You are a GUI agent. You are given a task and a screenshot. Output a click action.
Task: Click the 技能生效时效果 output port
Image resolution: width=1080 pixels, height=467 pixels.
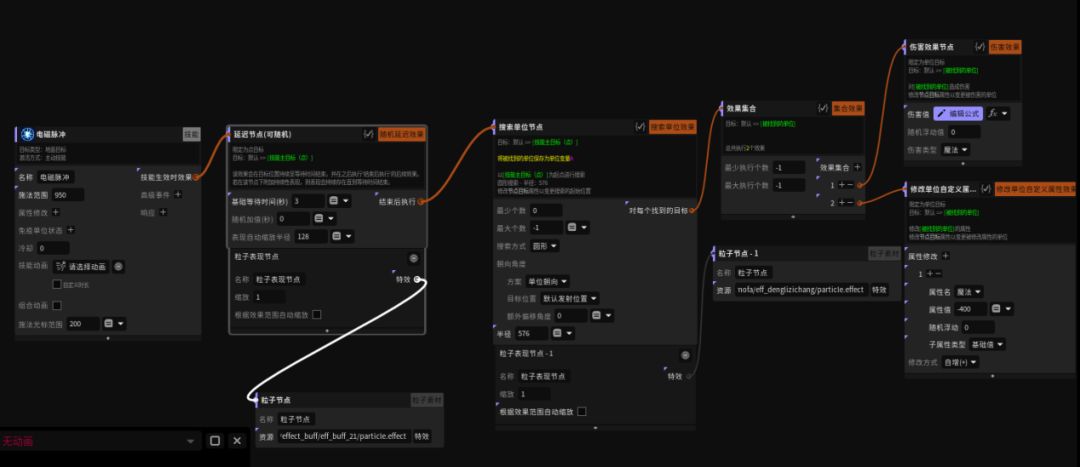point(197,177)
